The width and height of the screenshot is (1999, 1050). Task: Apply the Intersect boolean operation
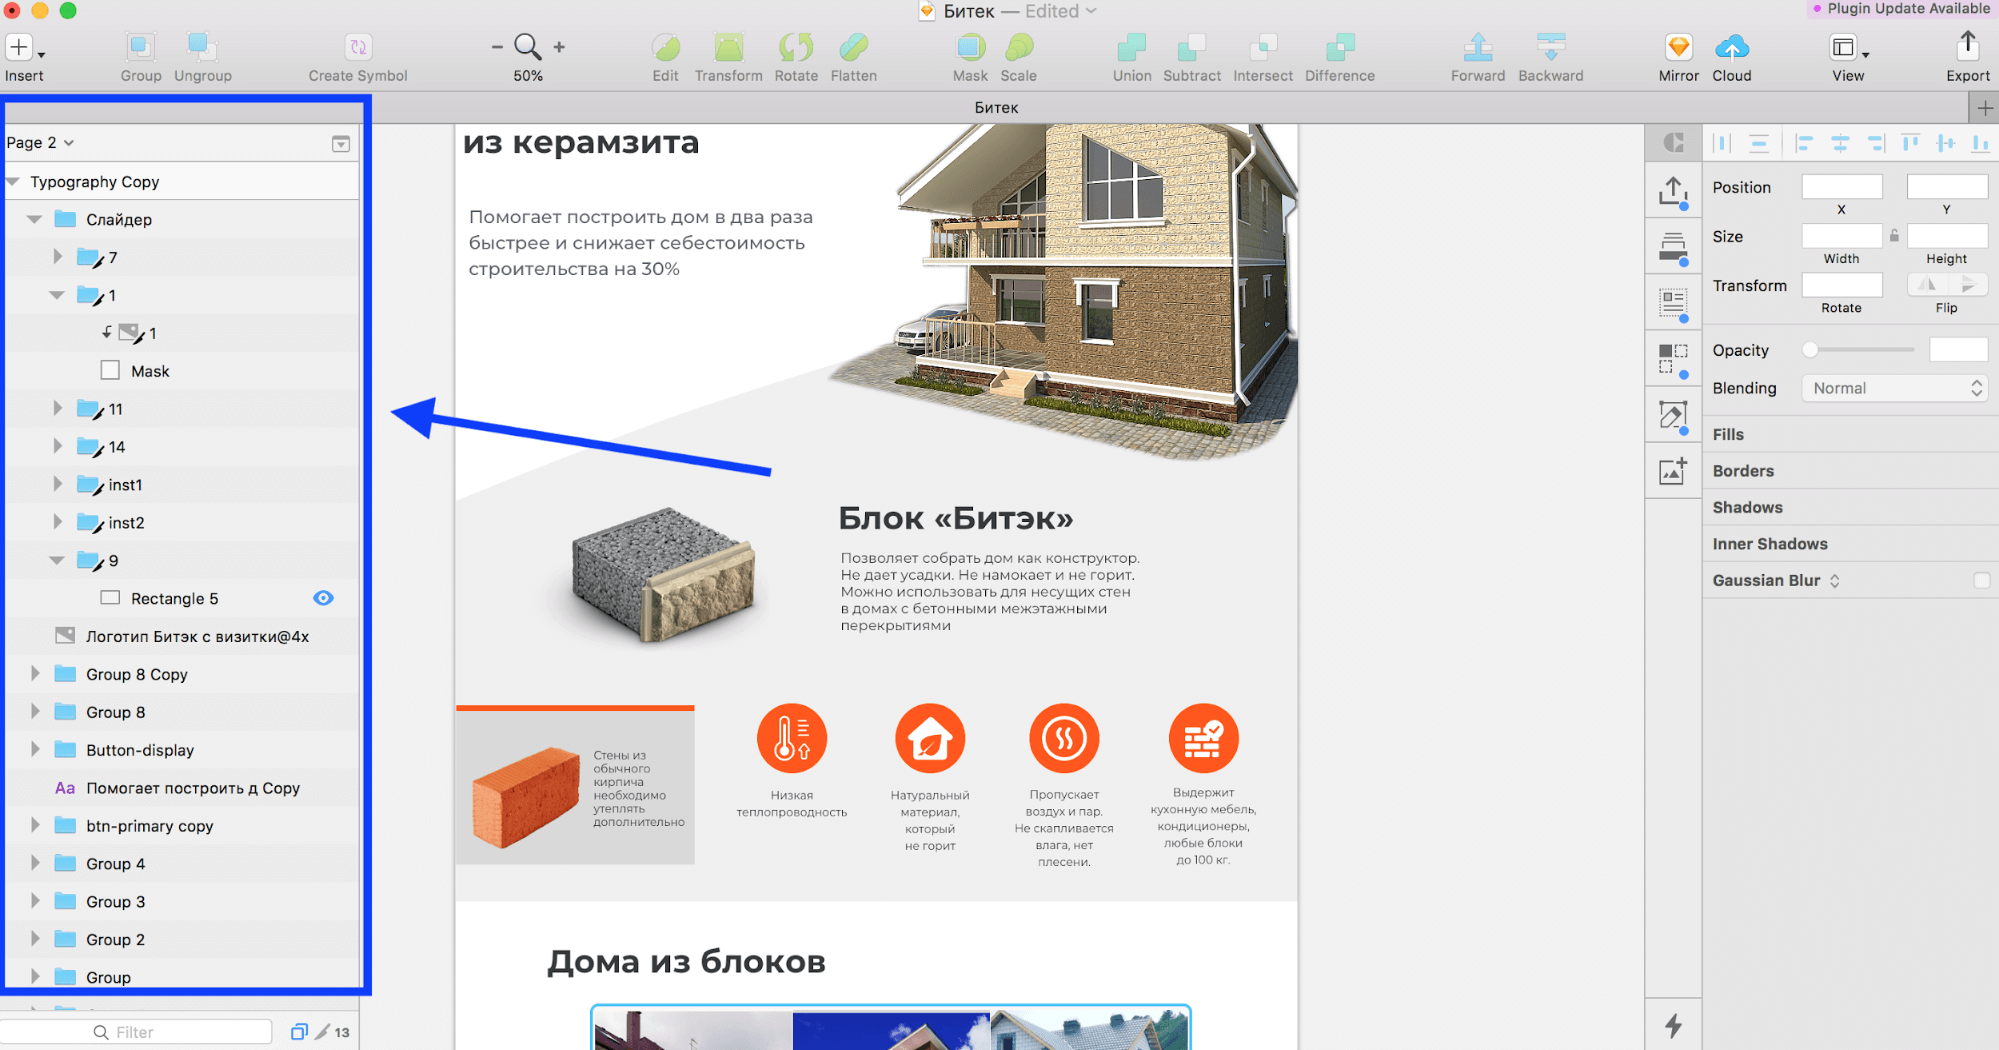tap(1262, 47)
